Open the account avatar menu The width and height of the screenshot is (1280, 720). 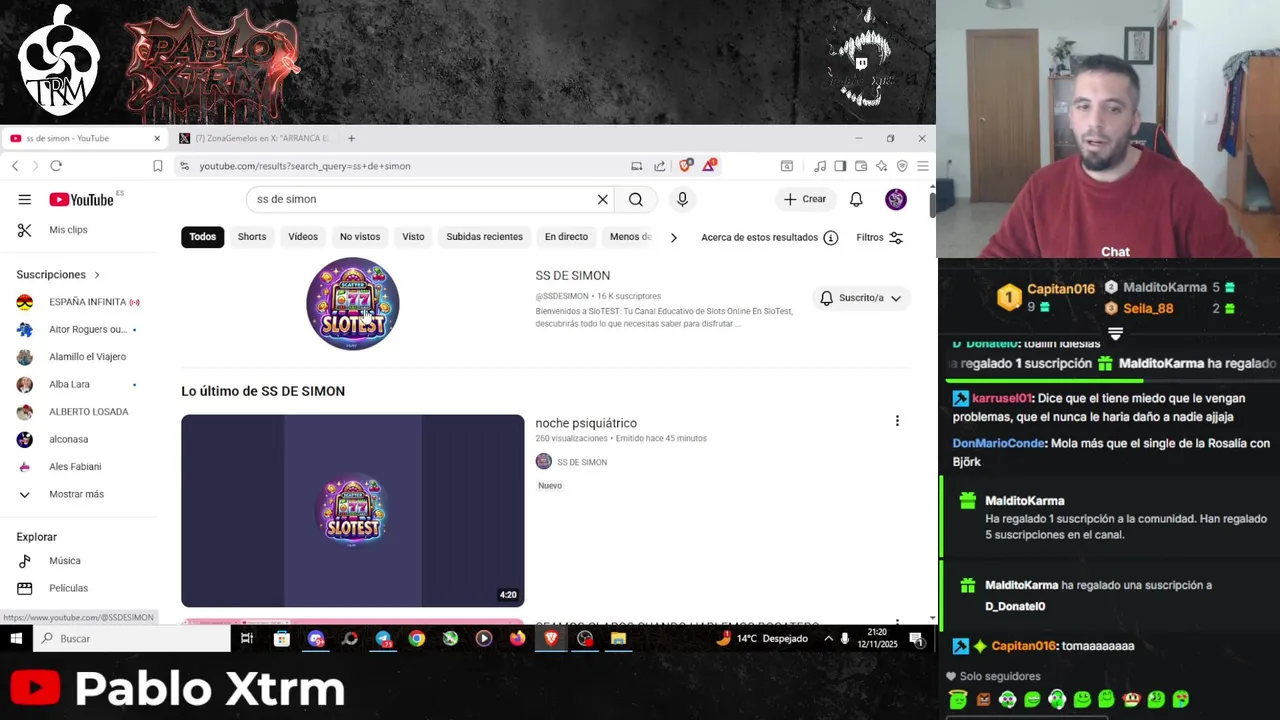896,199
